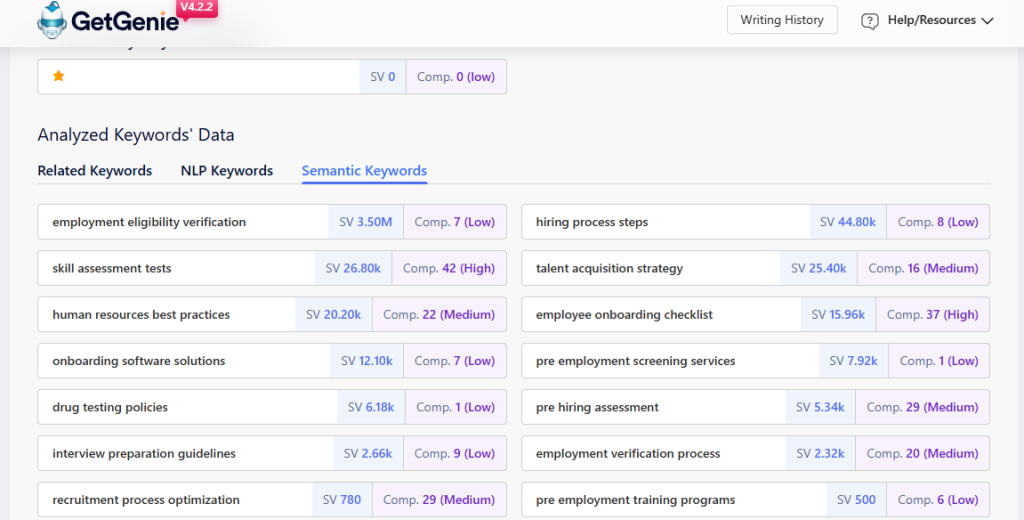Image resolution: width=1024 pixels, height=520 pixels.
Task: Open the Writing History button
Action: tap(781, 20)
